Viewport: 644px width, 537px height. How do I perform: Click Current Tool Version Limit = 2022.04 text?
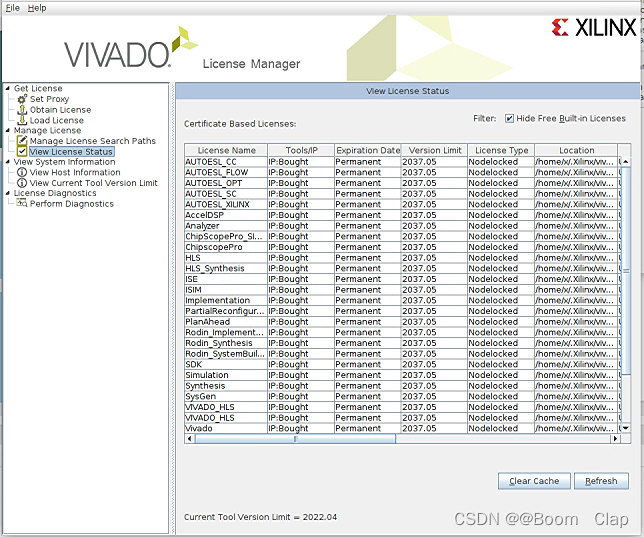click(260, 517)
